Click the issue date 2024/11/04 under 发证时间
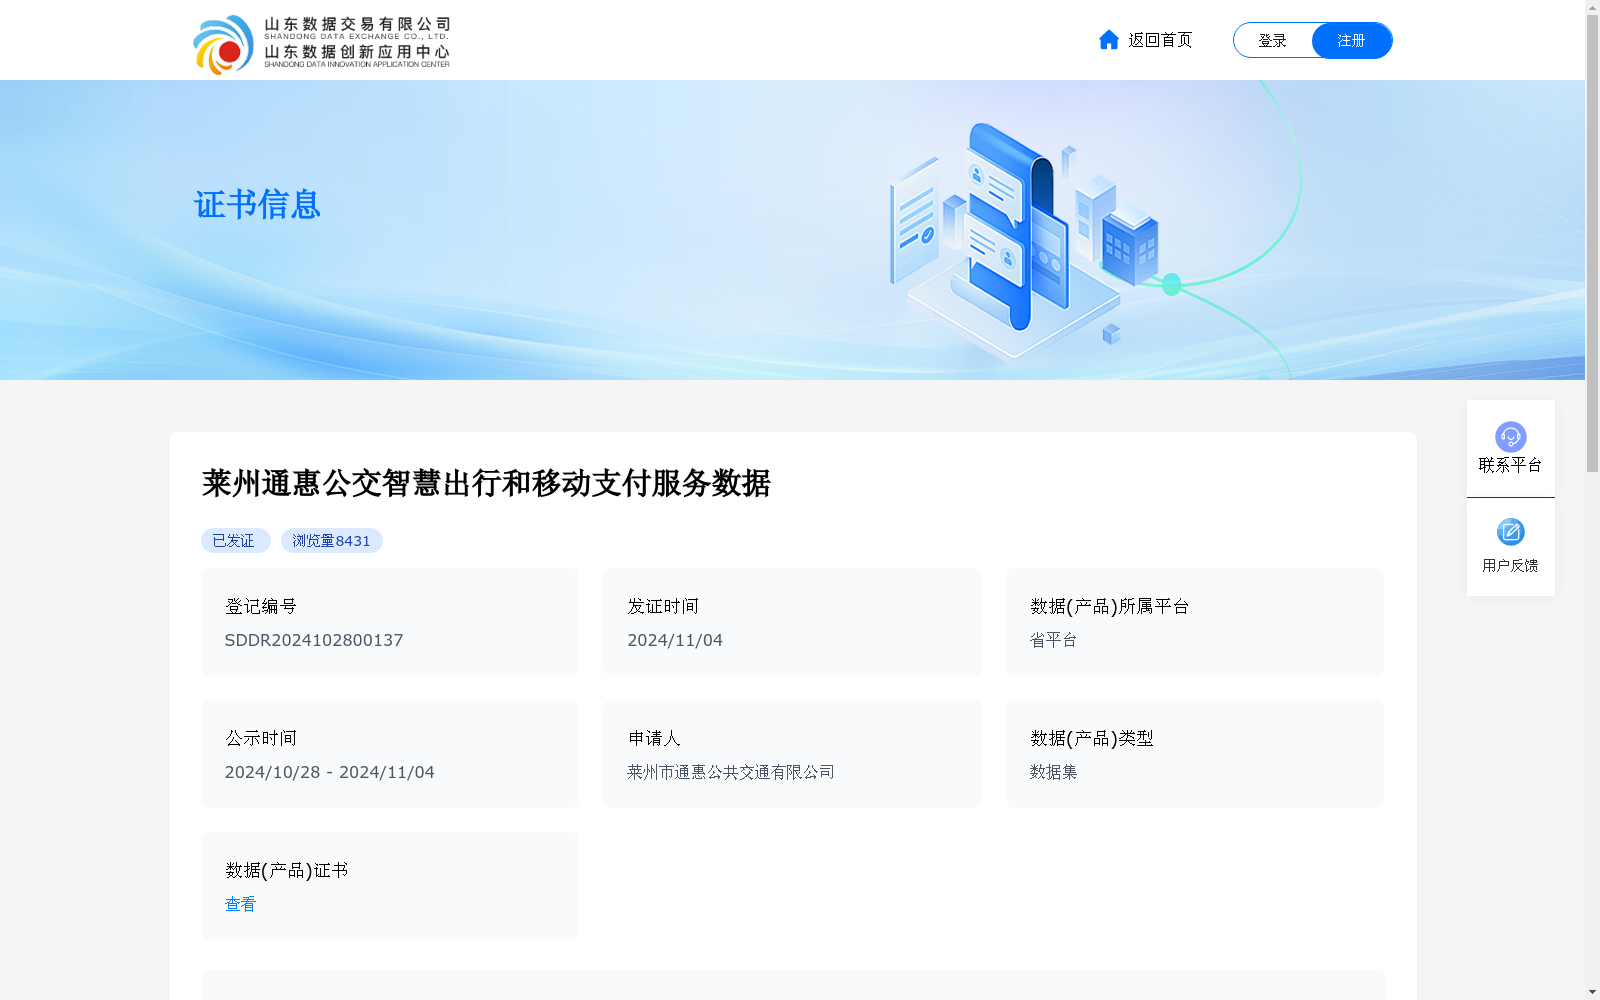 675,640
